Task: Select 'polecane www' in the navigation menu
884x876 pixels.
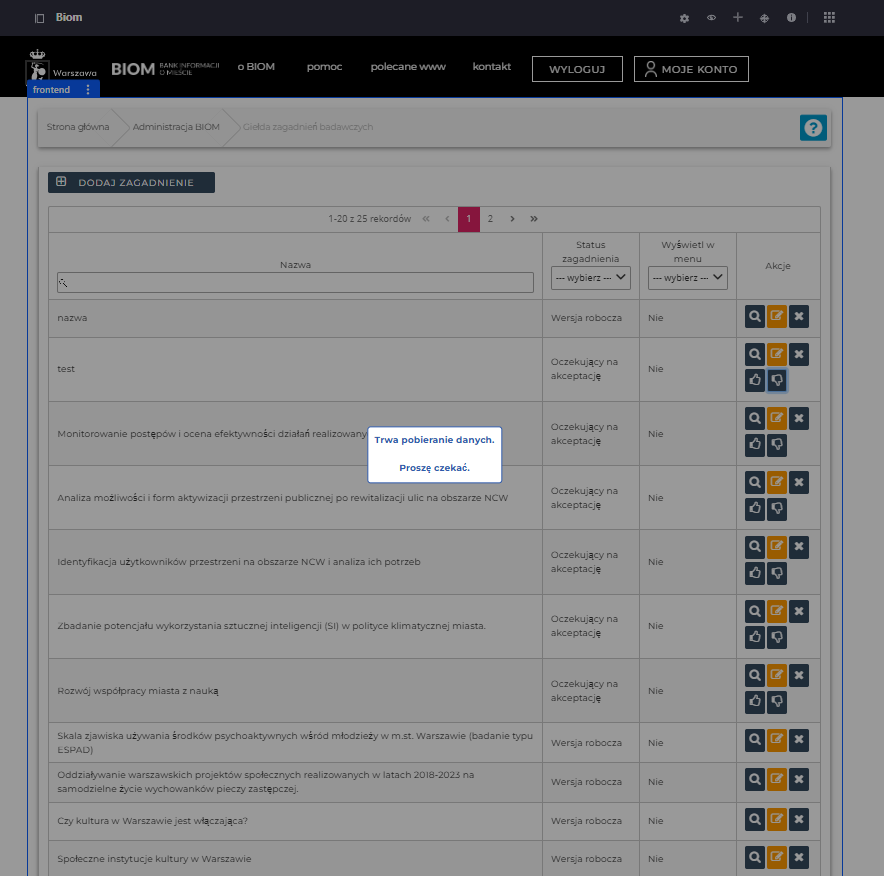Action: 408,67
